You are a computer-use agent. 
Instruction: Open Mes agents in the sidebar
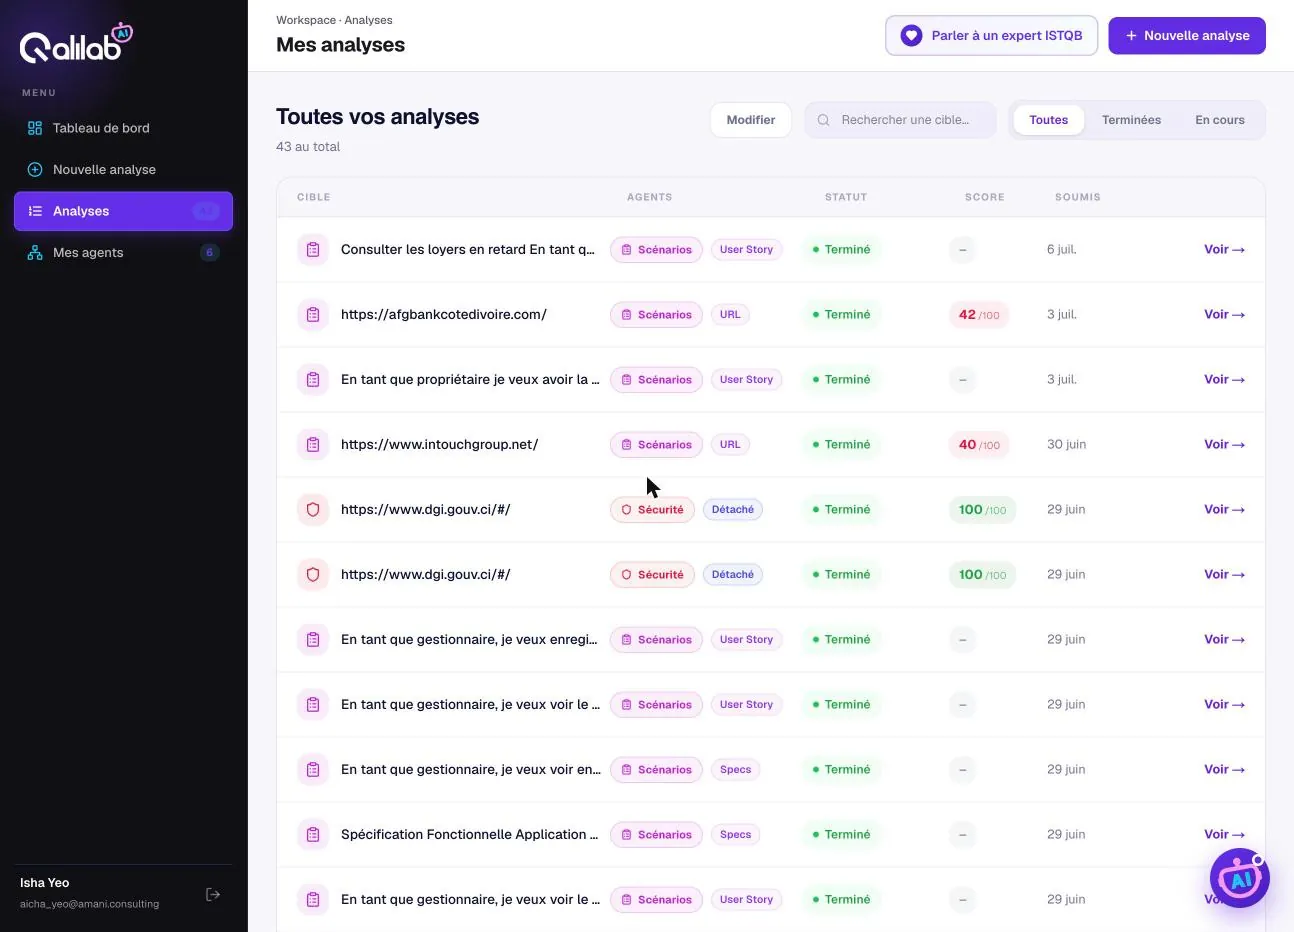pyautogui.click(x=123, y=253)
